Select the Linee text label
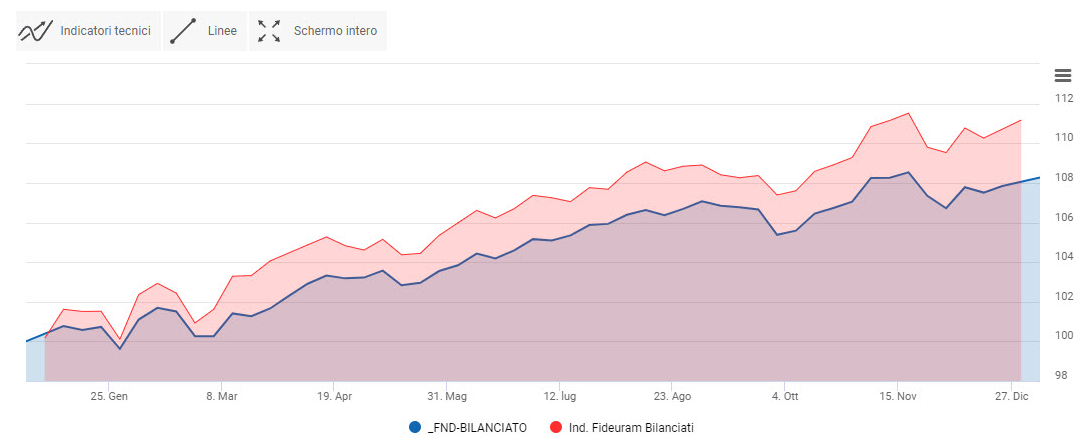Image resolution: width=1081 pixels, height=446 pixels. (x=222, y=31)
